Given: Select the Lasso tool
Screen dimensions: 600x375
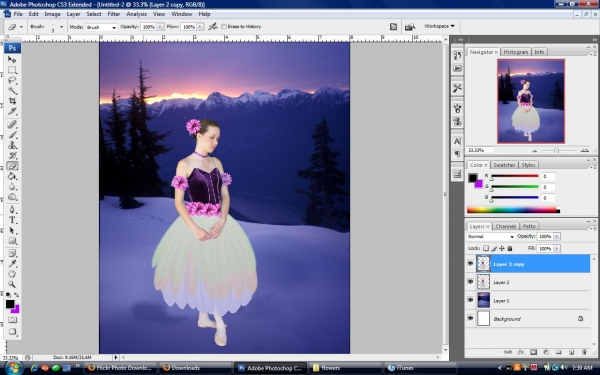Looking at the screenshot, I should (12, 80).
